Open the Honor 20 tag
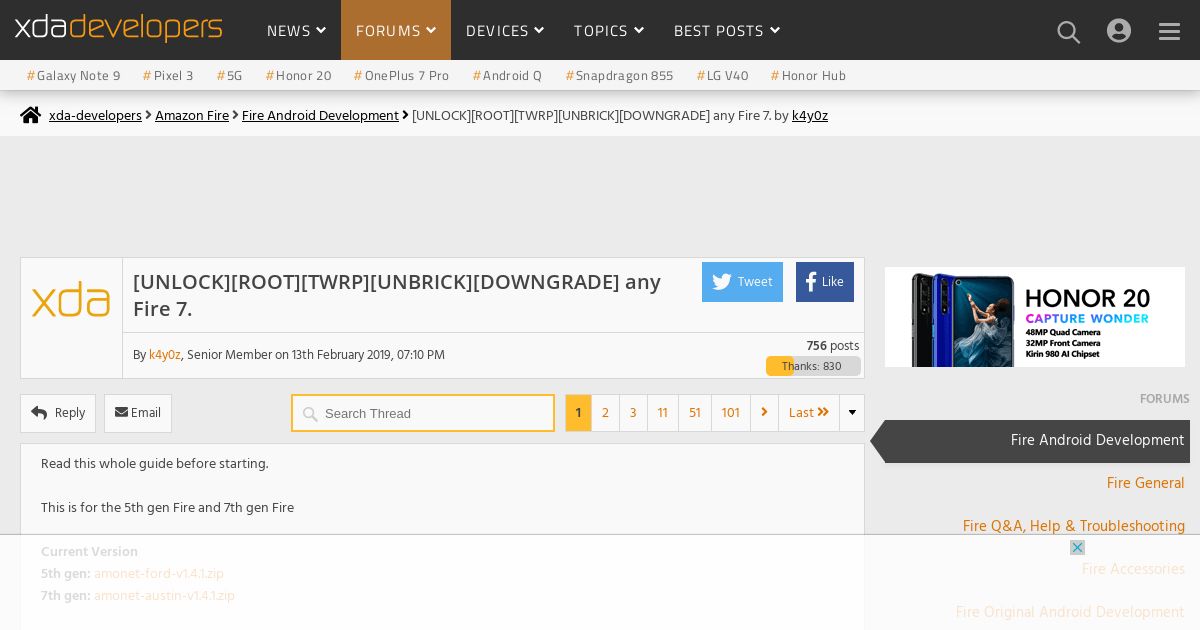The width and height of the screenshot is (1200, 630). tap(298, 76)
